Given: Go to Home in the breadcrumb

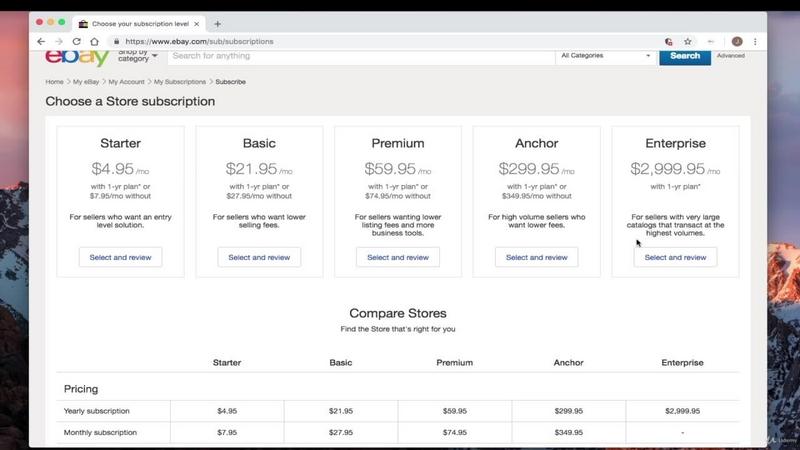Looking at the screenshot, I should (54, 82).
